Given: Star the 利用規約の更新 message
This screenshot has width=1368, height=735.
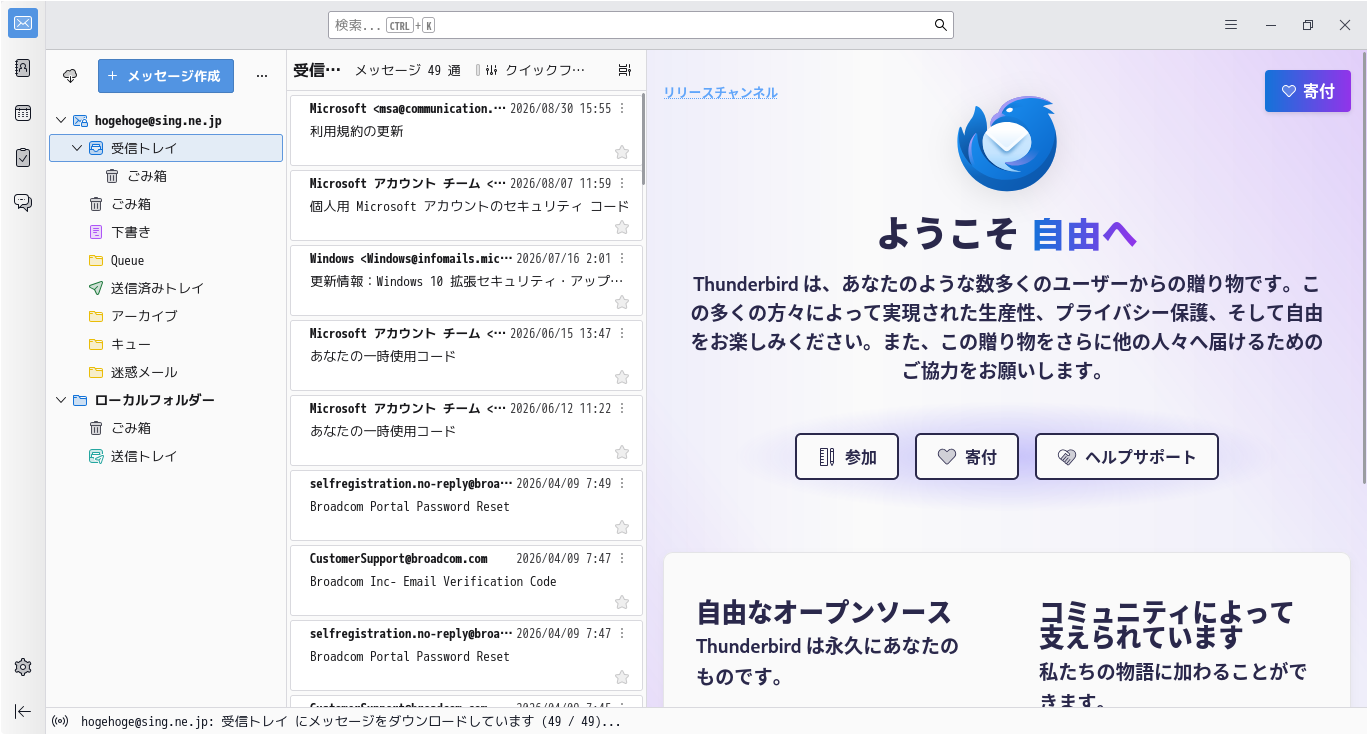Looking at the screenshot, I should pos(622,152).
